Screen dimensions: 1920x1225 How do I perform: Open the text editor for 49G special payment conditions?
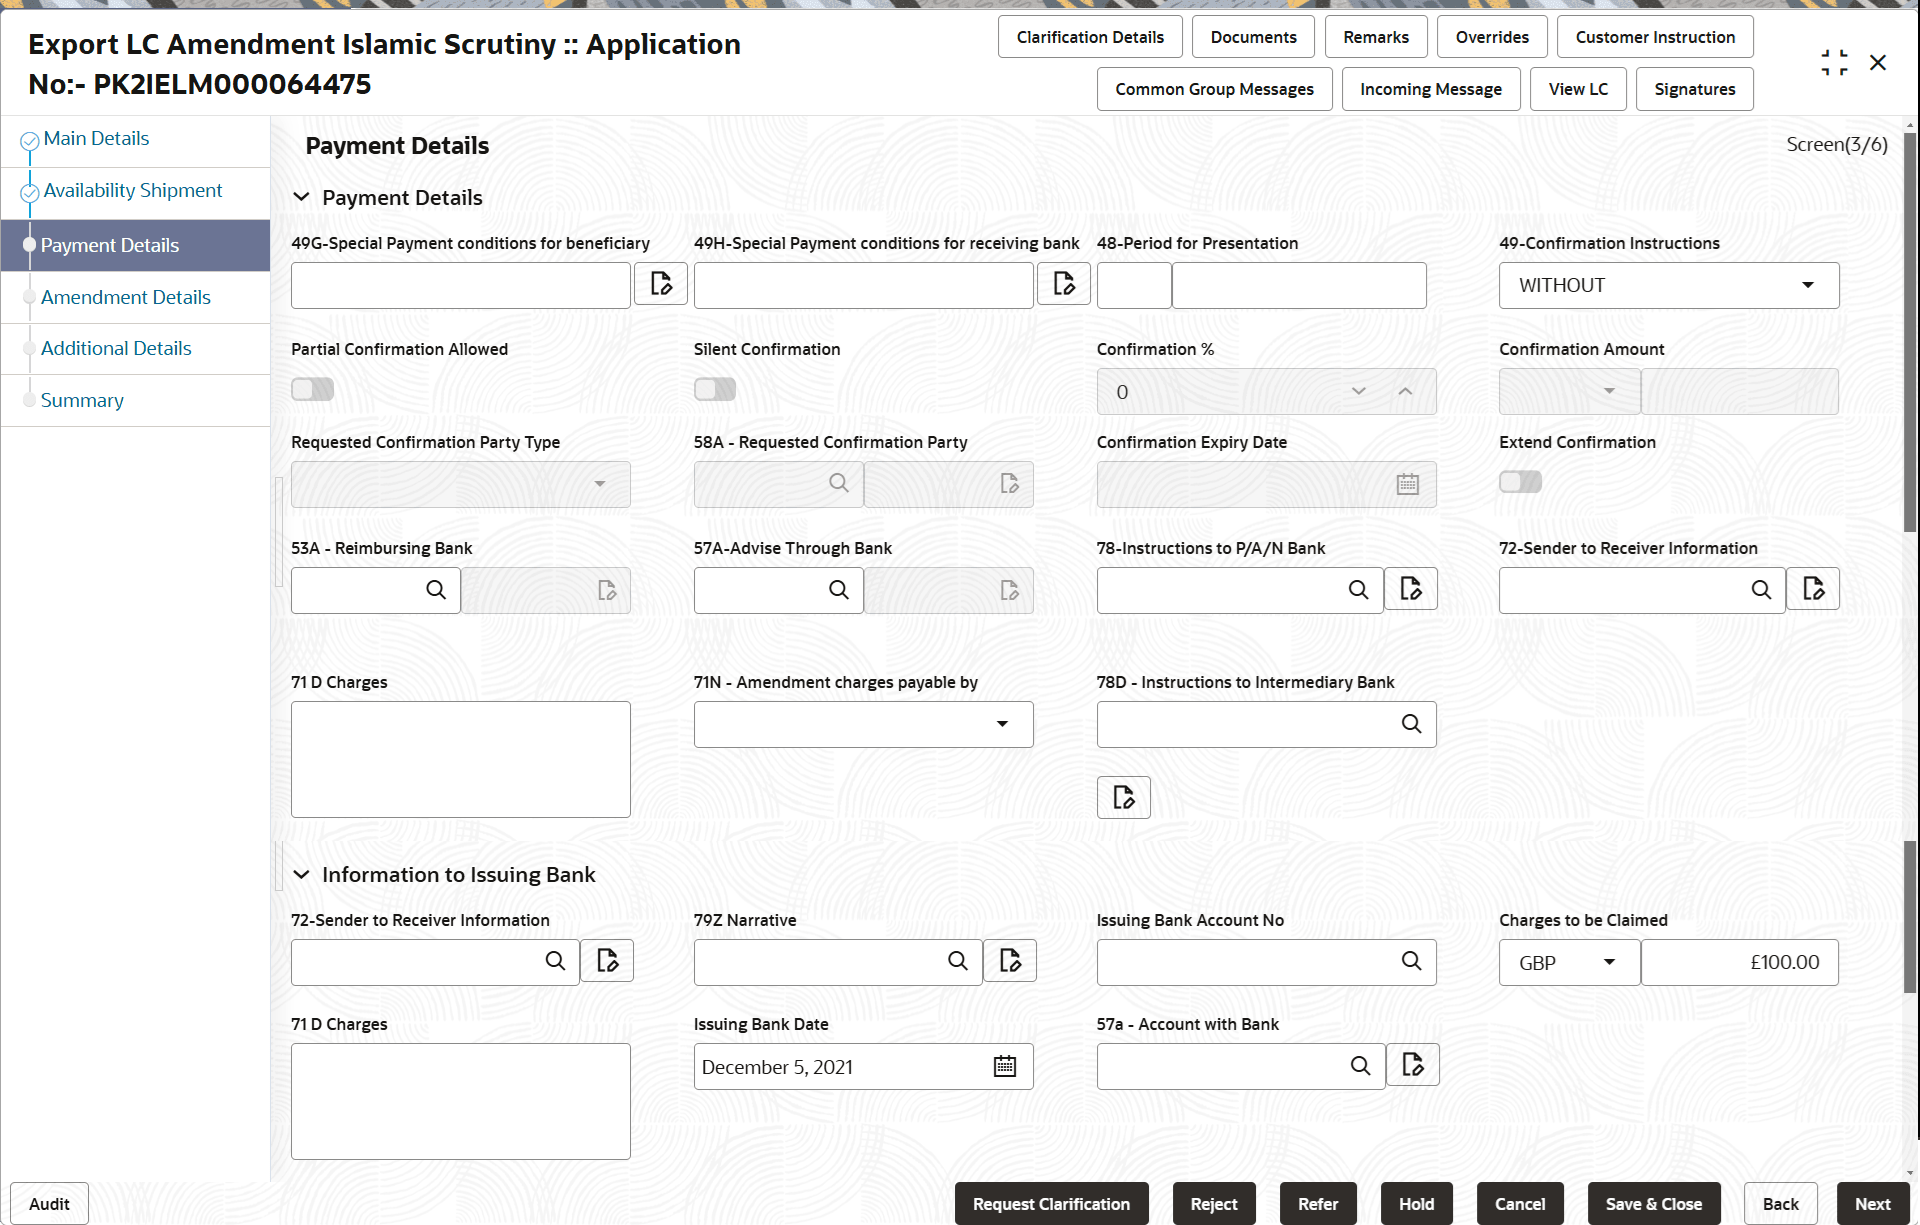click(660, 284)
